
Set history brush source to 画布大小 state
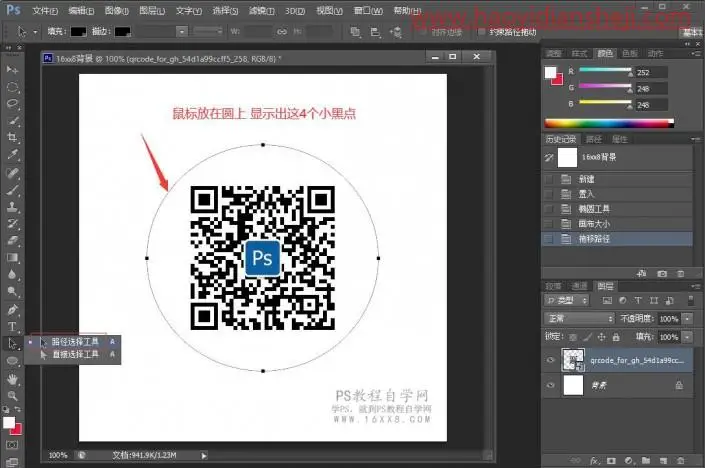click(549, 224)
